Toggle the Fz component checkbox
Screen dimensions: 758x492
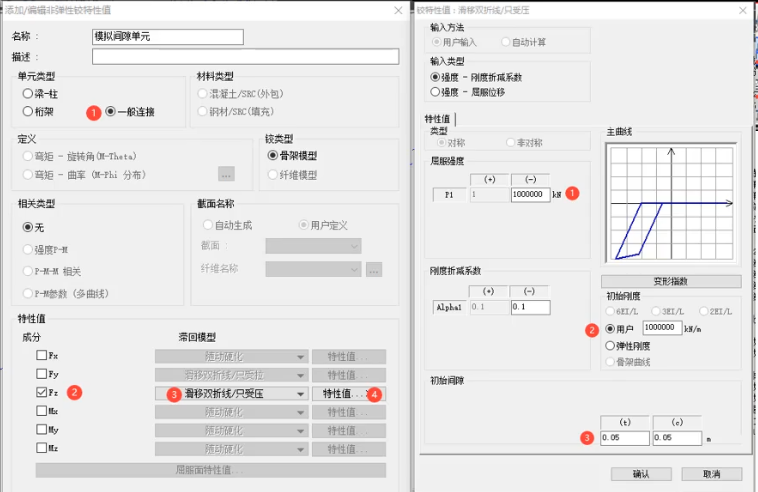click(40, 393)
